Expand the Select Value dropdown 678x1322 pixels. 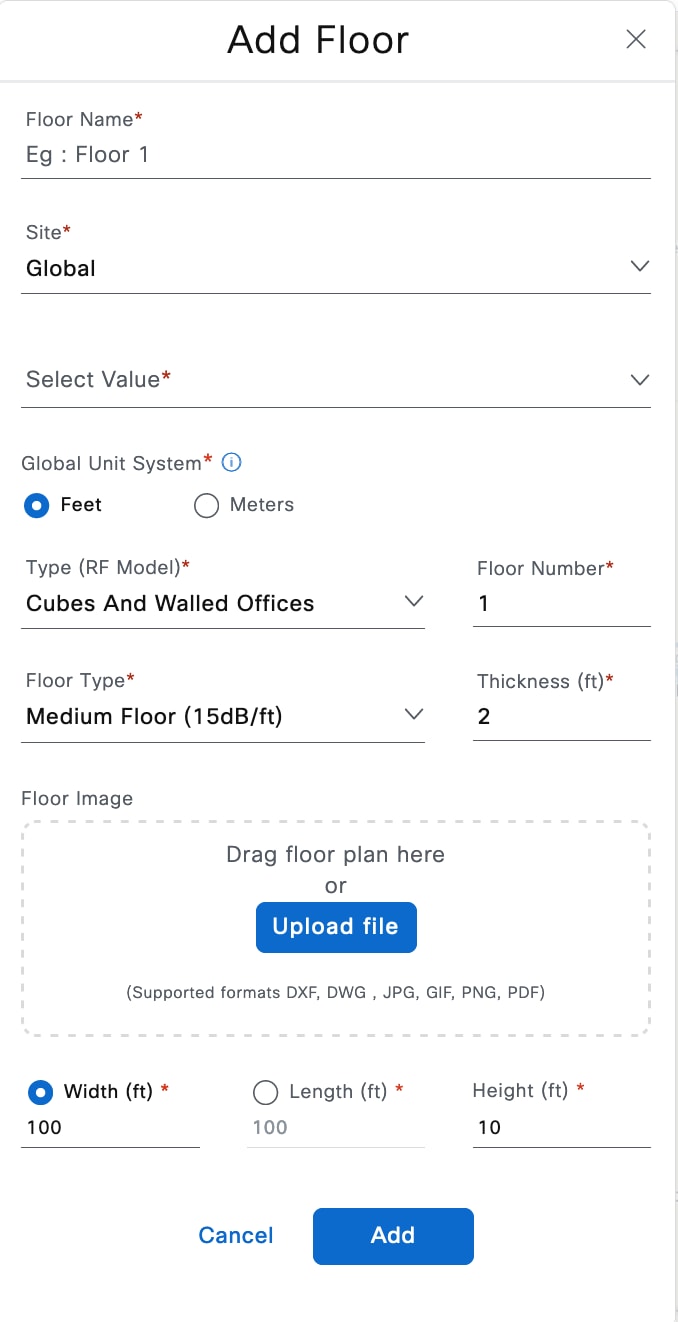coord(335,380)
